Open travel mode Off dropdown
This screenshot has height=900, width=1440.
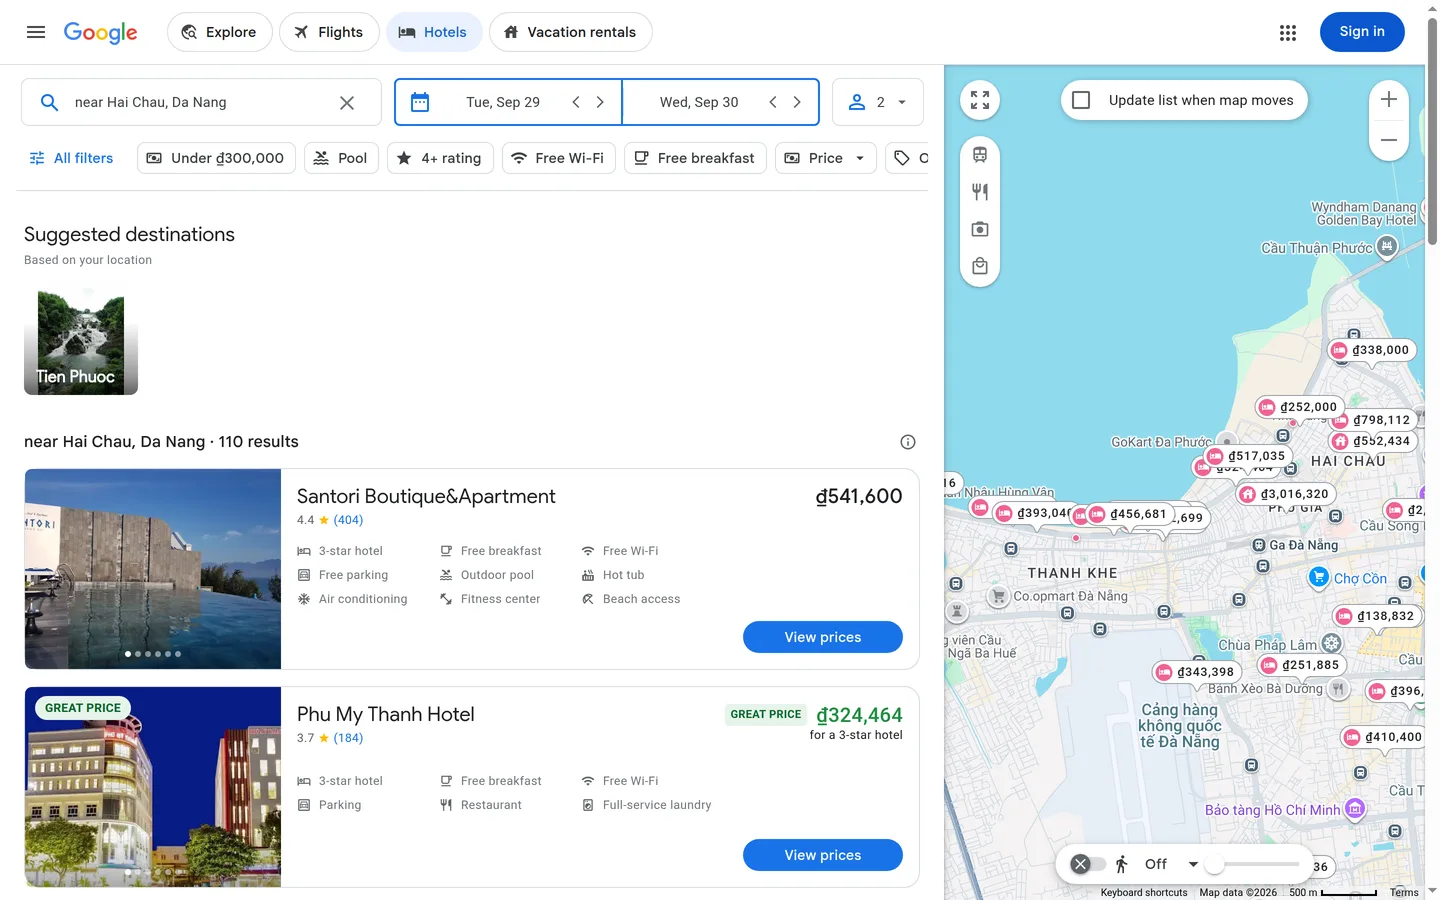tap(1171, 864)
